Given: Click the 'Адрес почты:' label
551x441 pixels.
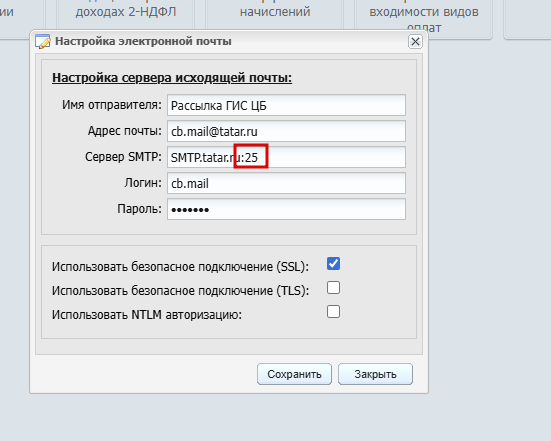Looking at the screenshot, I should (x=124, y=131).
